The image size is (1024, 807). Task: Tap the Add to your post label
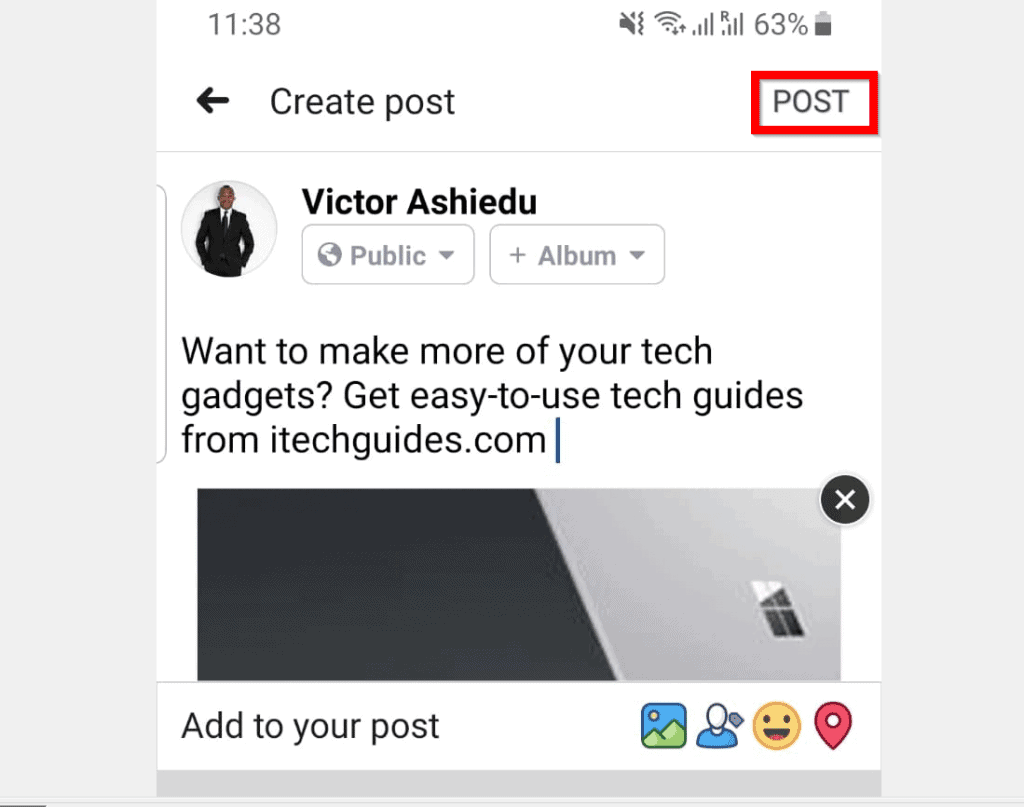pos(310,726)
